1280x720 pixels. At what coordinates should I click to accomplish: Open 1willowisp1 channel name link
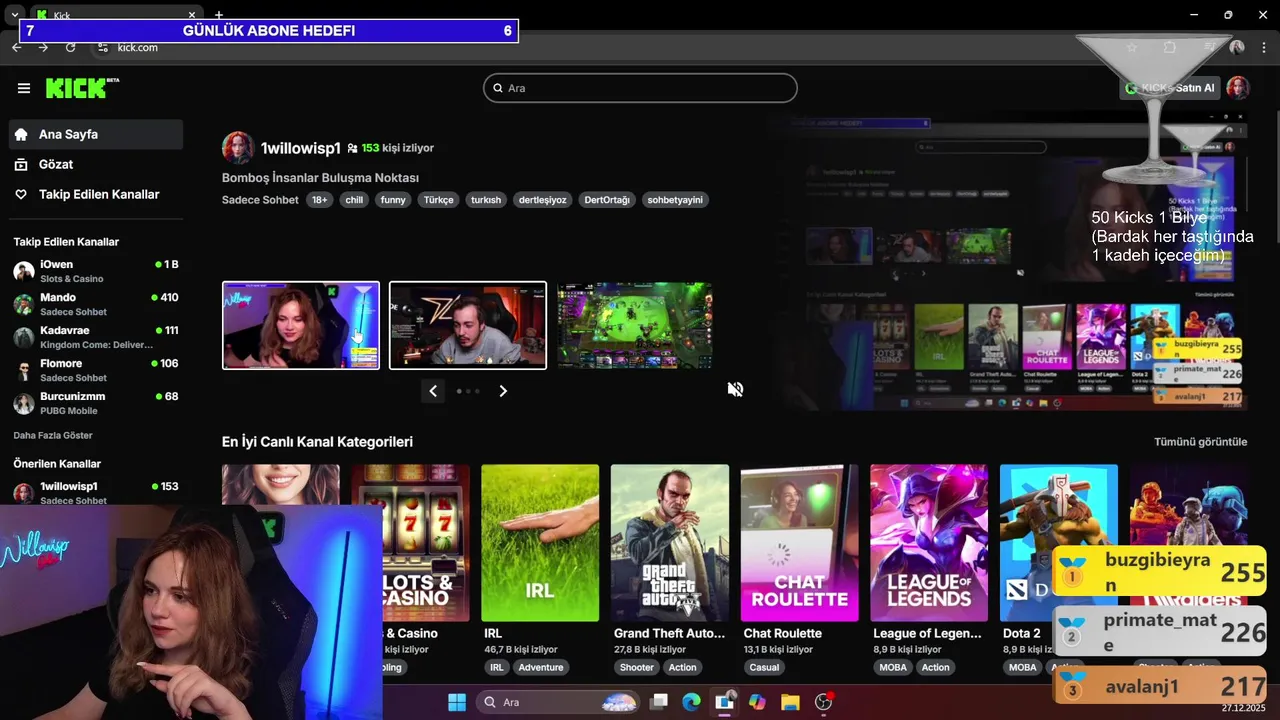point(301,148)
